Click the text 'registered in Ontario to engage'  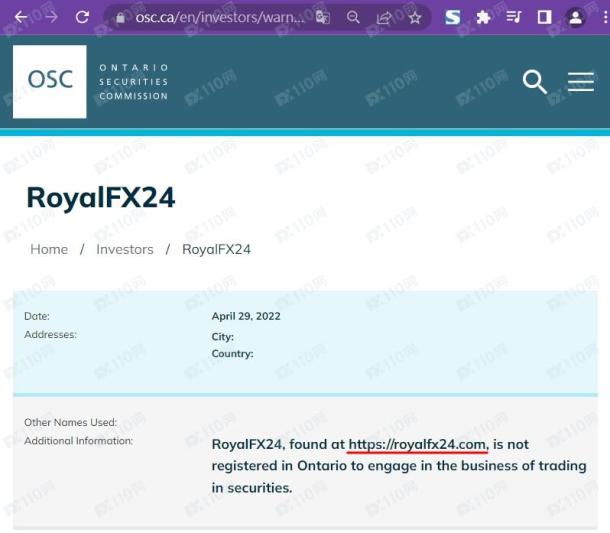pos(313,466)
